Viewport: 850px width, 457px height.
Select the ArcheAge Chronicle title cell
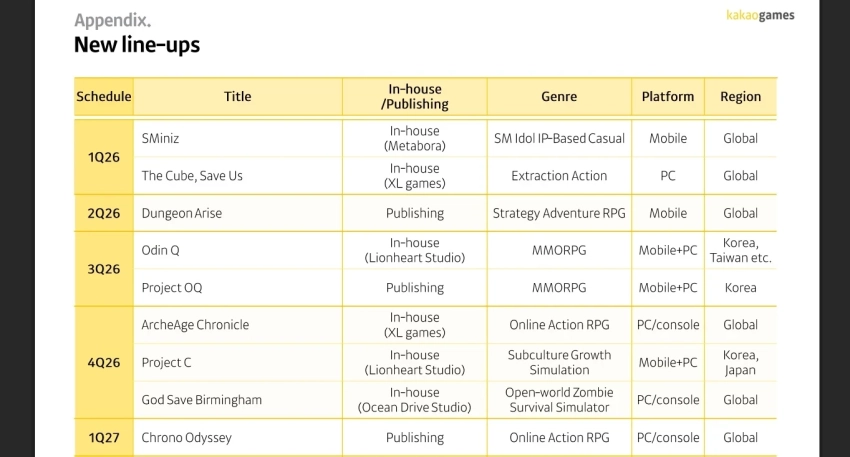(195, 325)
